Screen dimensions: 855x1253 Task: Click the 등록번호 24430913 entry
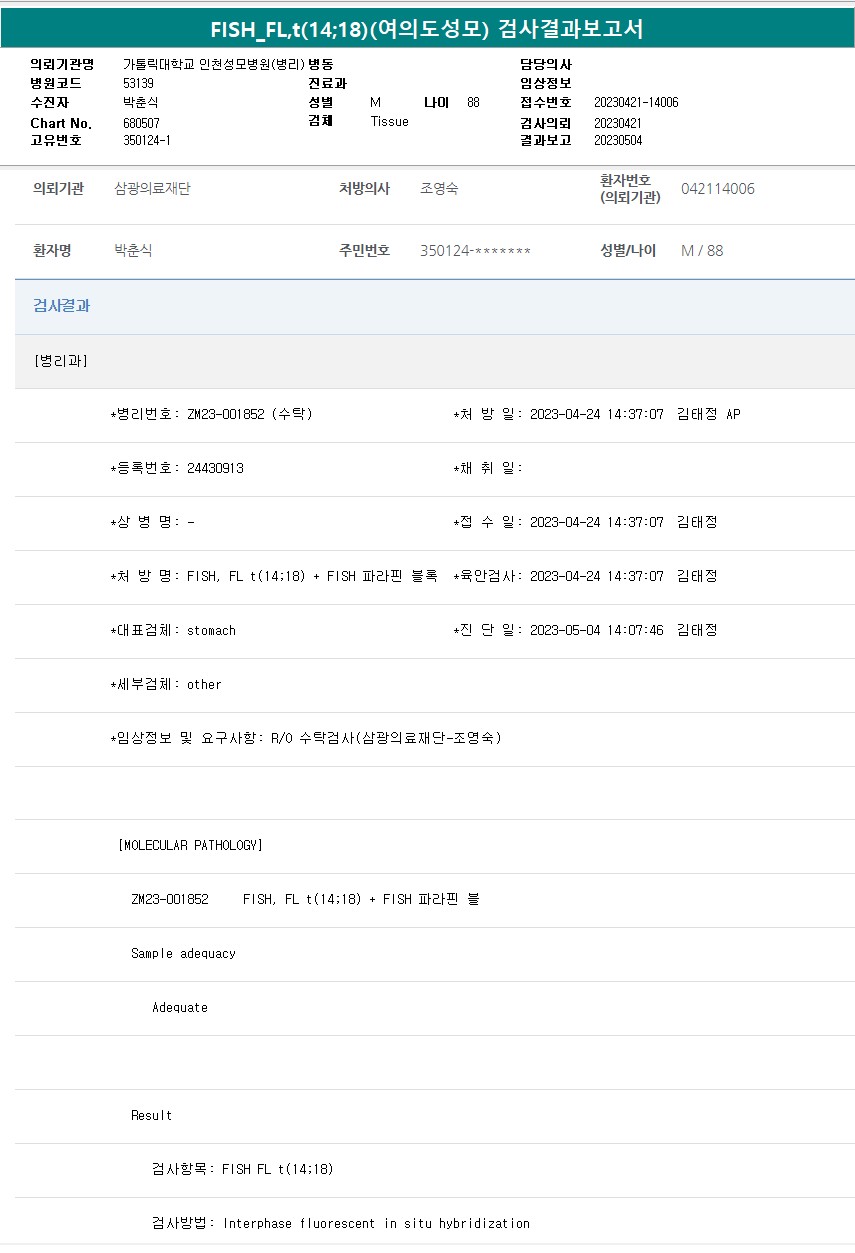click(x=177, y=468)
